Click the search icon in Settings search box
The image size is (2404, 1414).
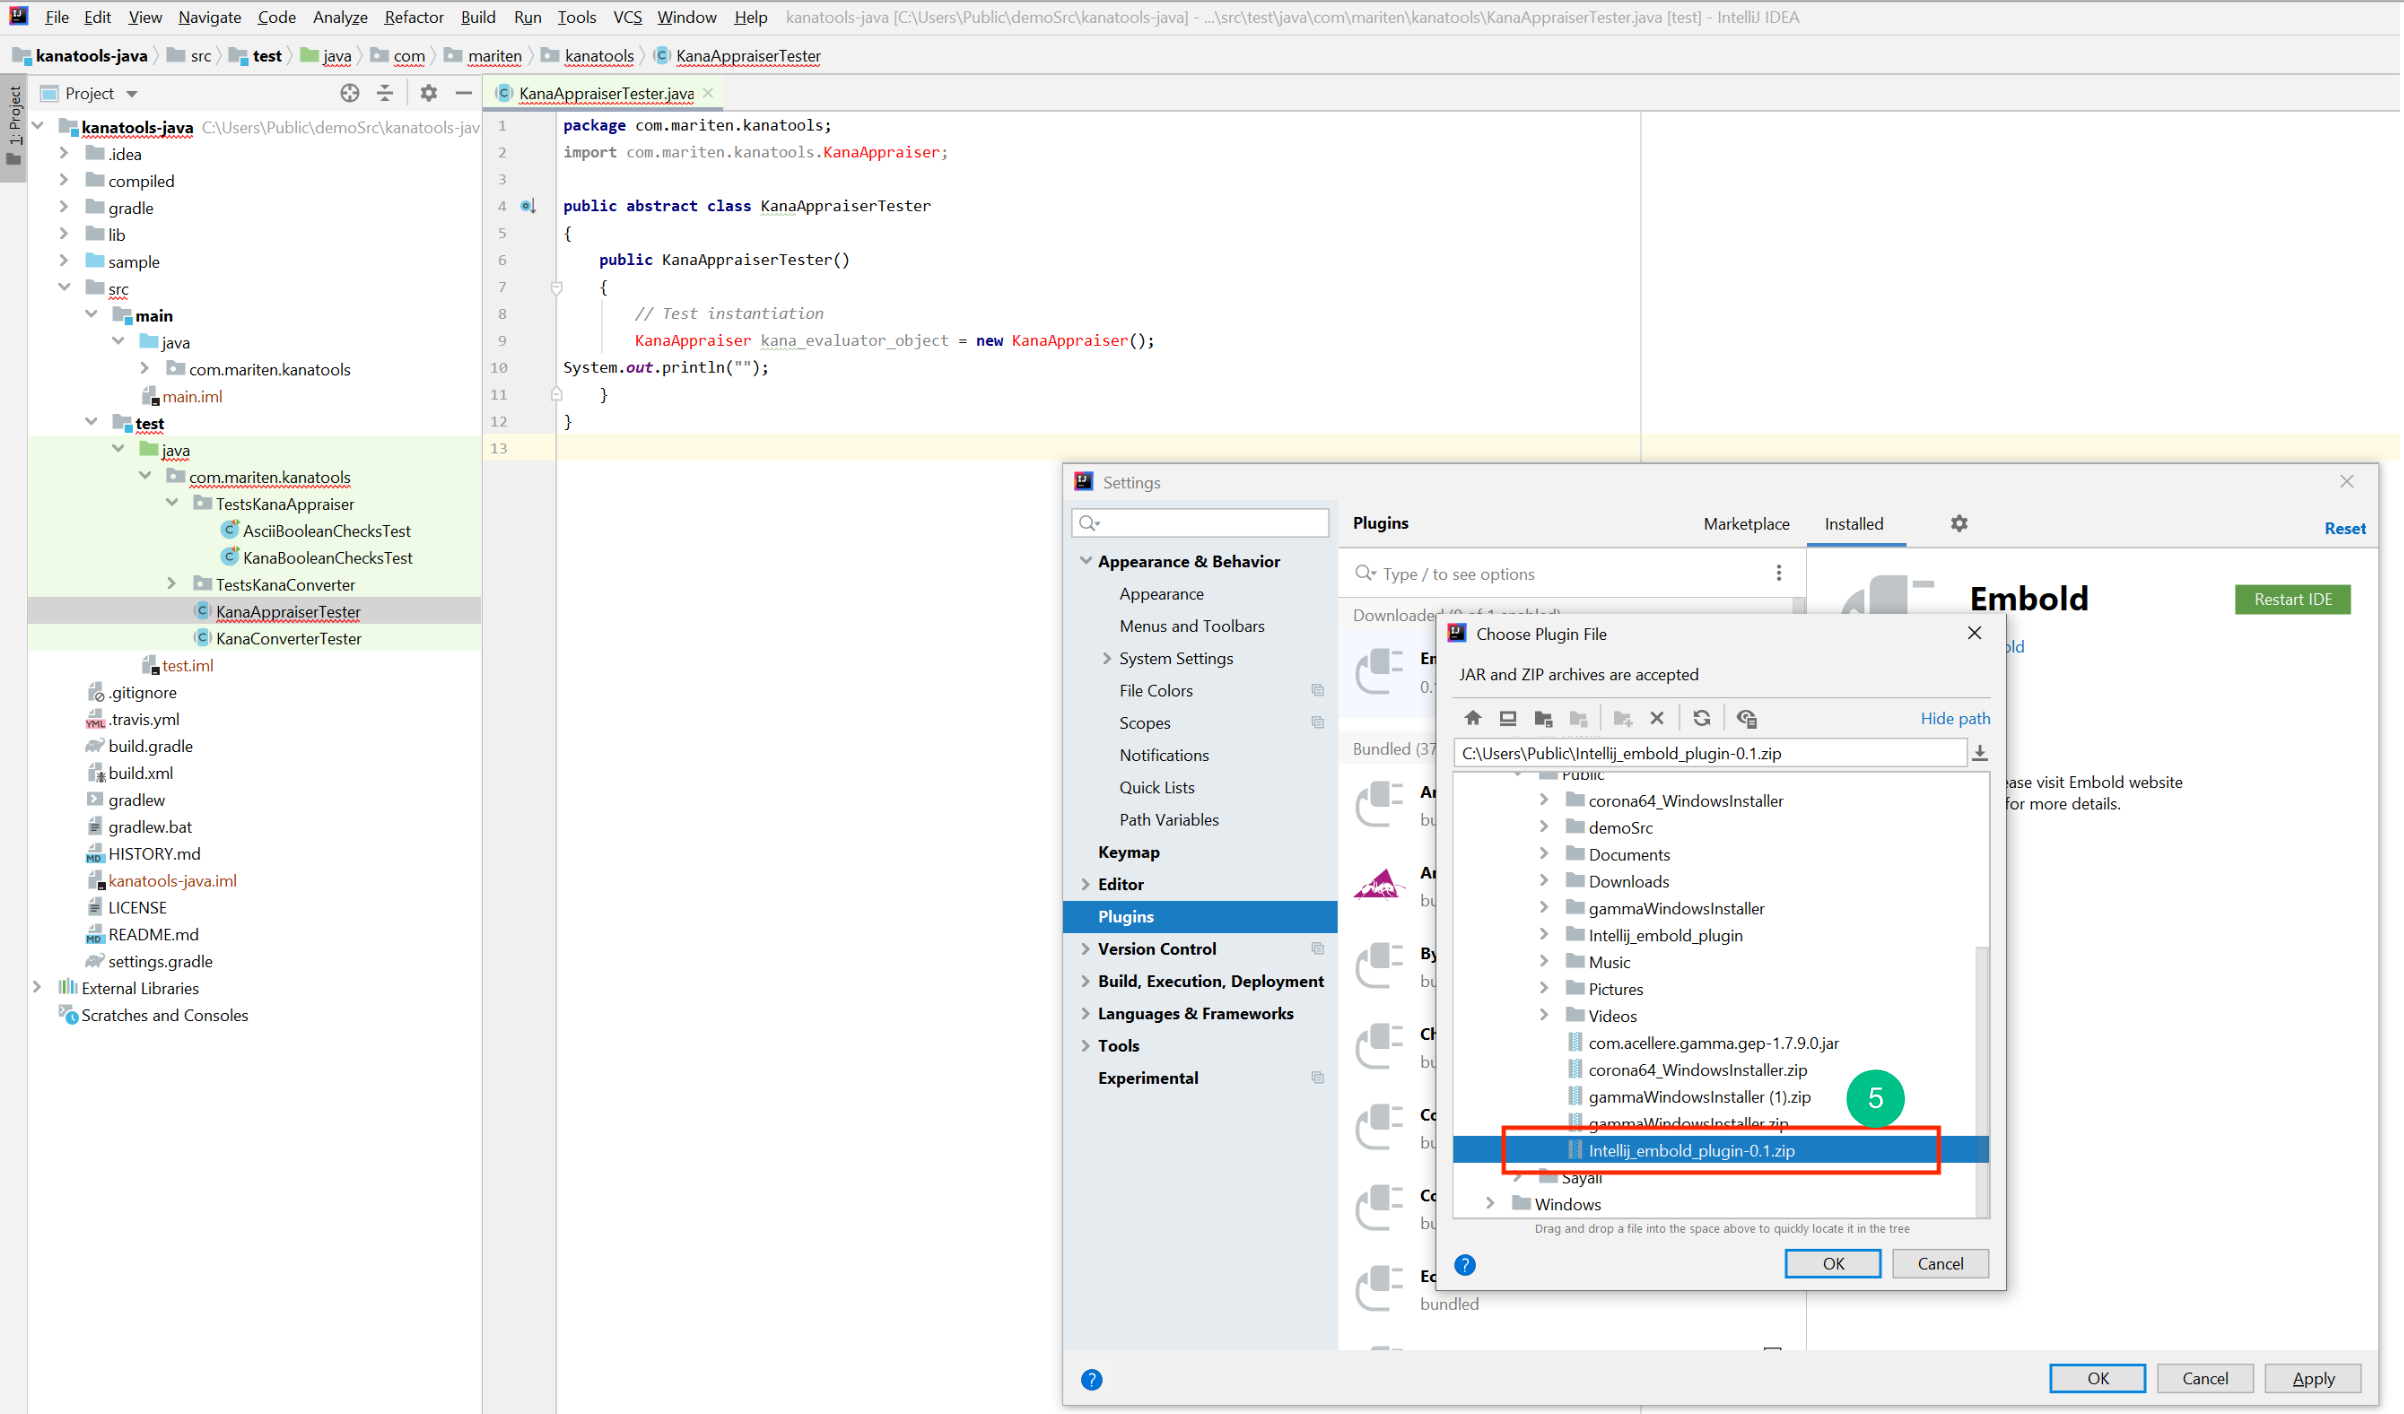(x=1089, y=523)
